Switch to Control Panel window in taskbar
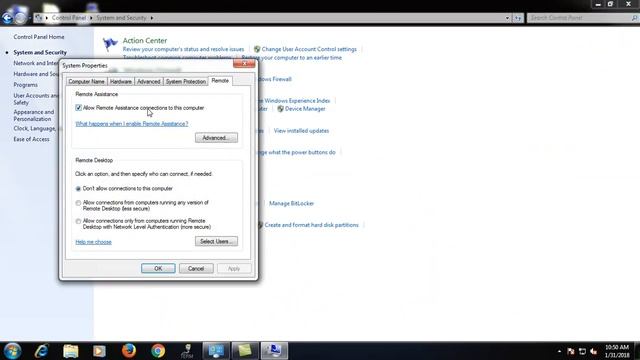 216,351
